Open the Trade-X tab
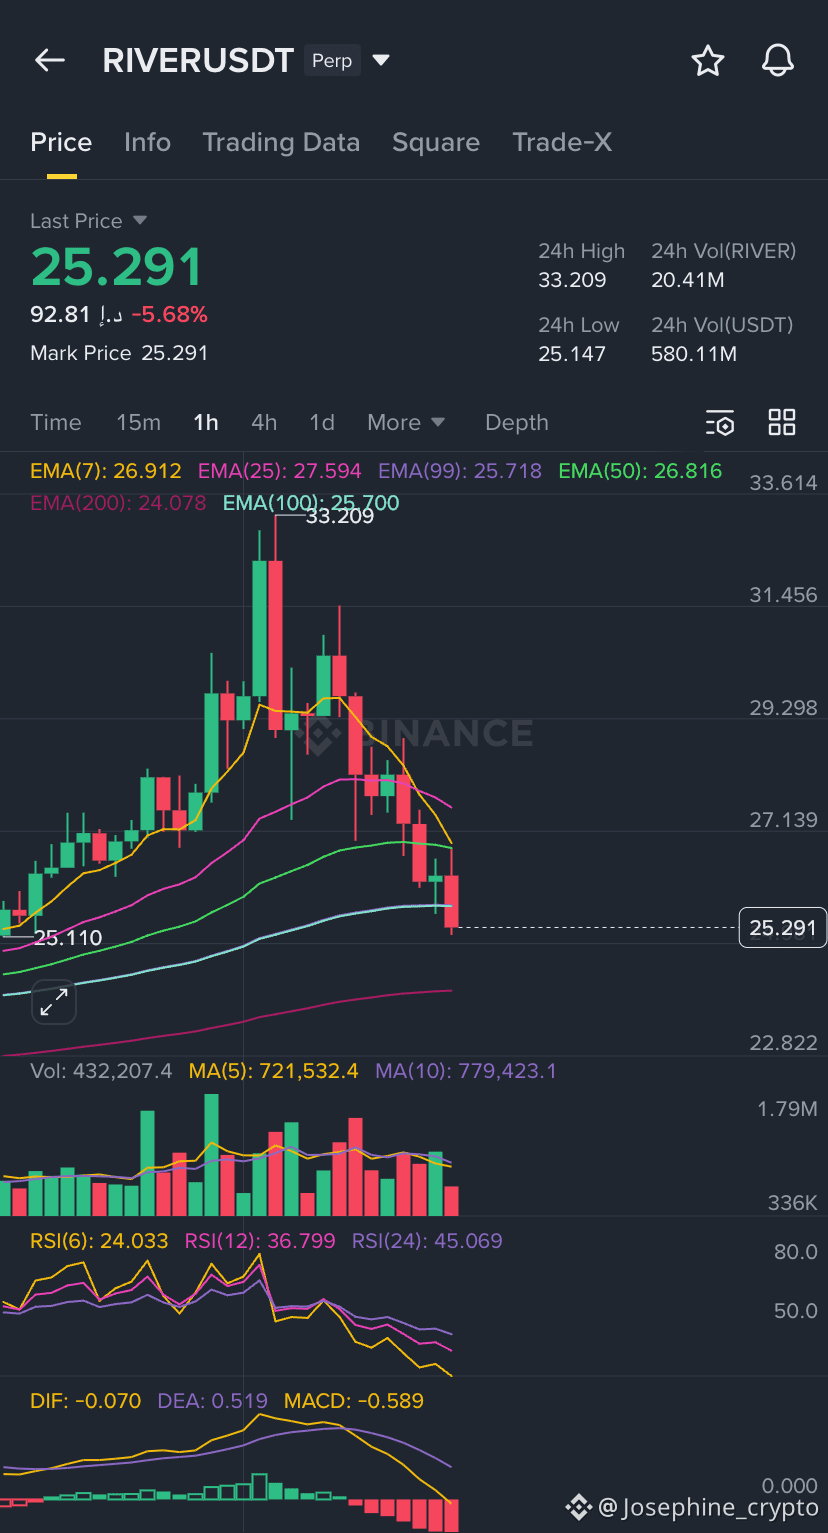The height and width of the screenshot is (1533, 828). click(562, 142)
